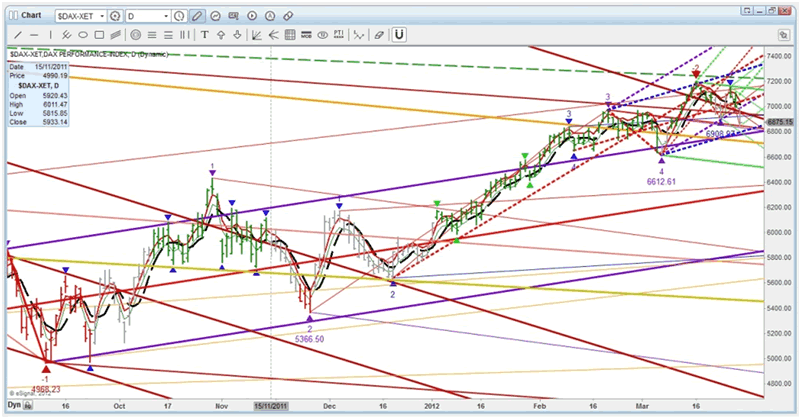Open the D interval dropdown arrow

click(x=166, y=16)
